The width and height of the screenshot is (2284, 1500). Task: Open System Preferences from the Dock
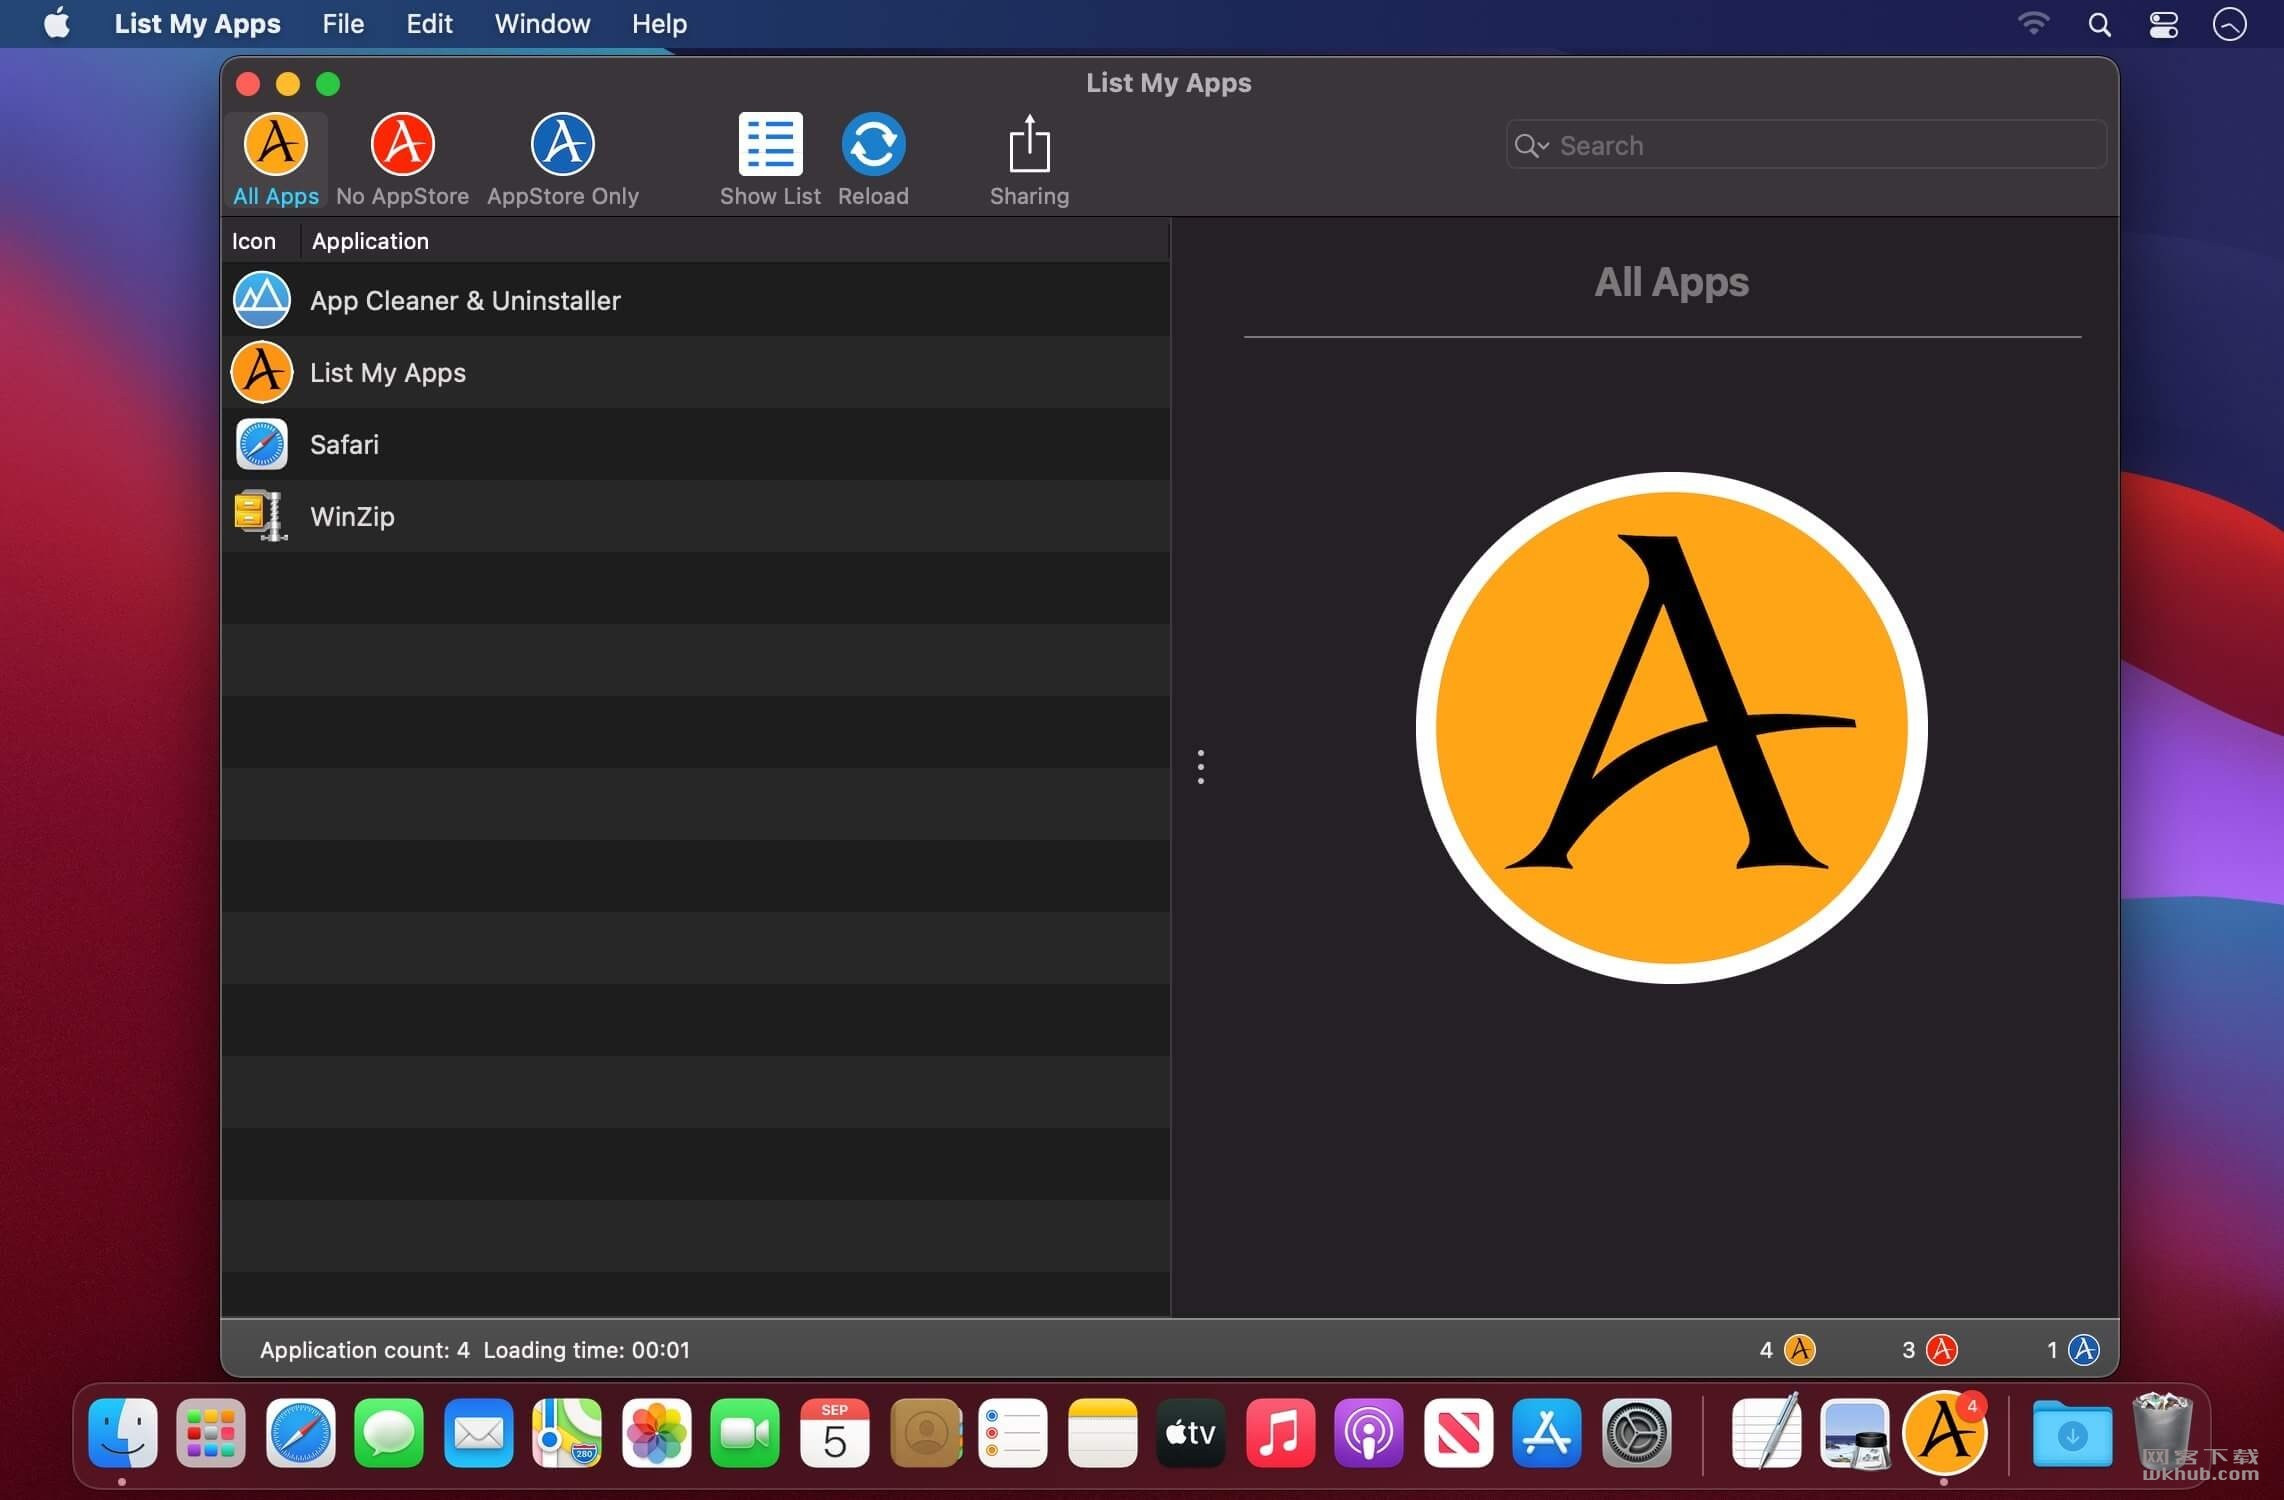(x=1636, y=1434)
